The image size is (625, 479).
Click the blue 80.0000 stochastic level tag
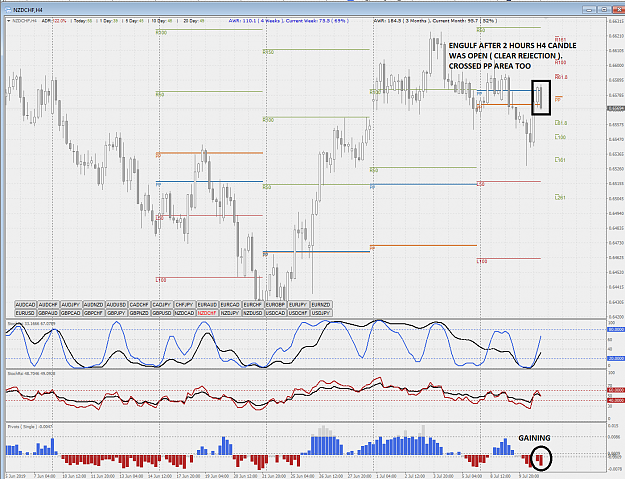[616, 330]
